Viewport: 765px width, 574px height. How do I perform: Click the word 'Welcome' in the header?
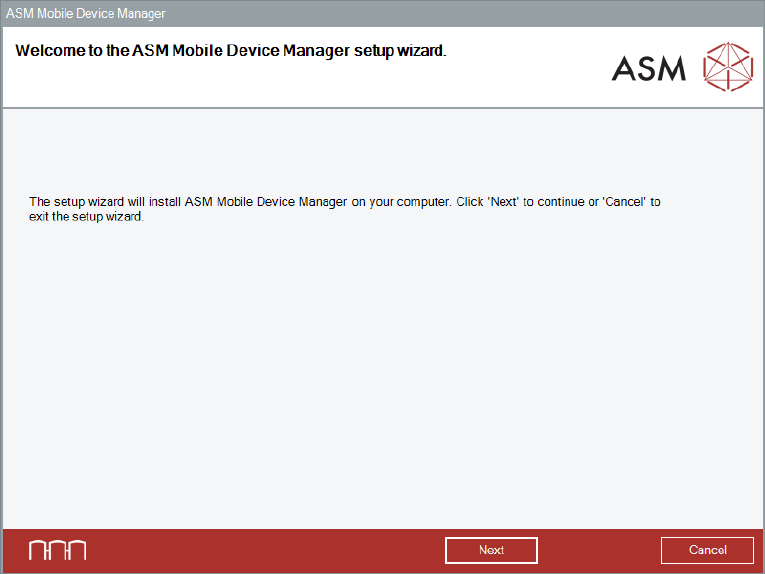49,51
